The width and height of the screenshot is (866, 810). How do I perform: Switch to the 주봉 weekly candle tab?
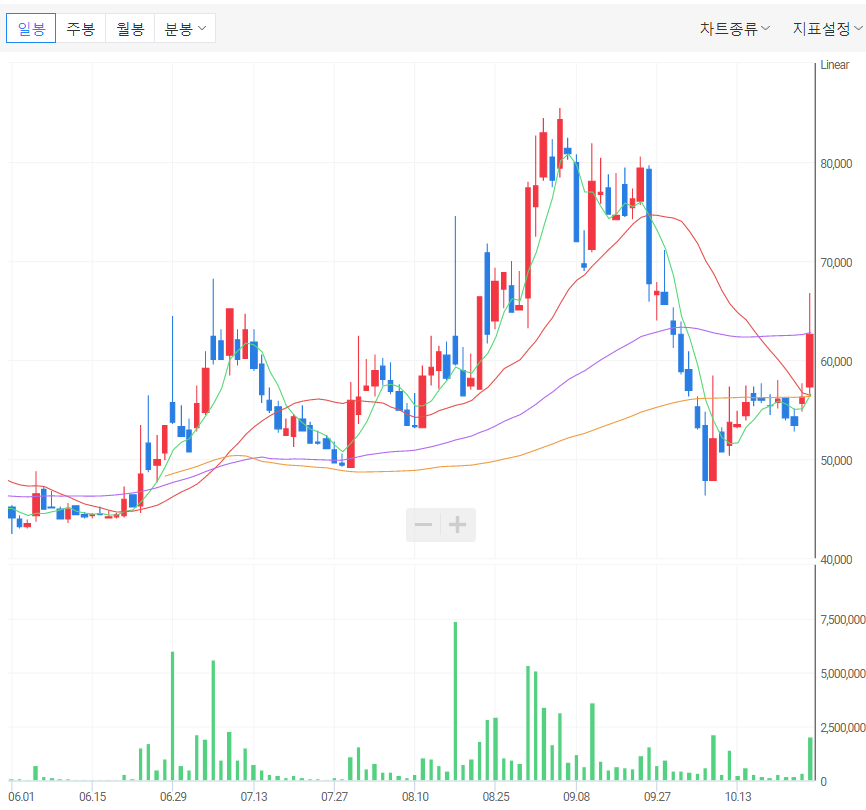pyautogui.click(x=81, y=28)
